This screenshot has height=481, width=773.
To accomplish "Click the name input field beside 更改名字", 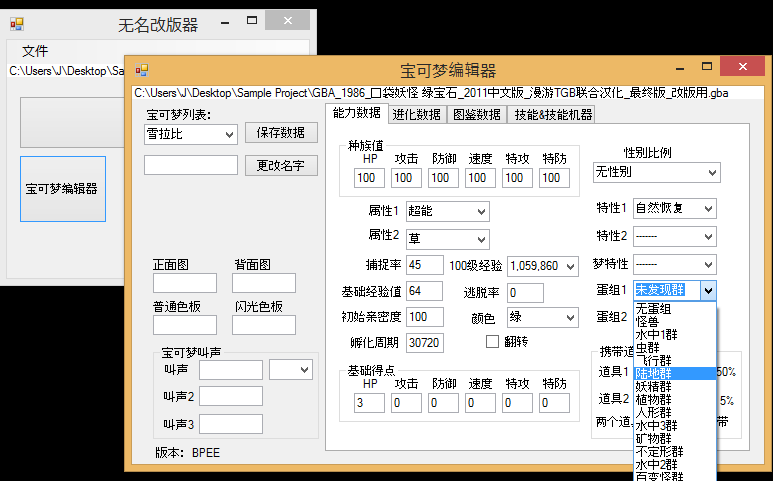I will click(191, 165).
